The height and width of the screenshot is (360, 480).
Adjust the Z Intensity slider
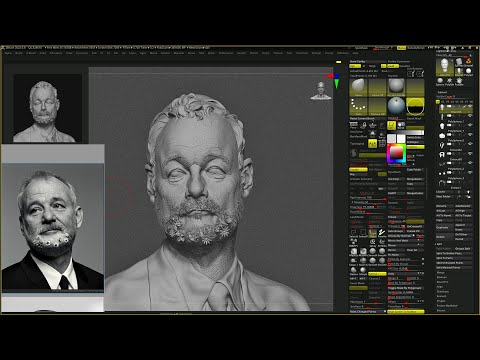[x=367, y=202]
